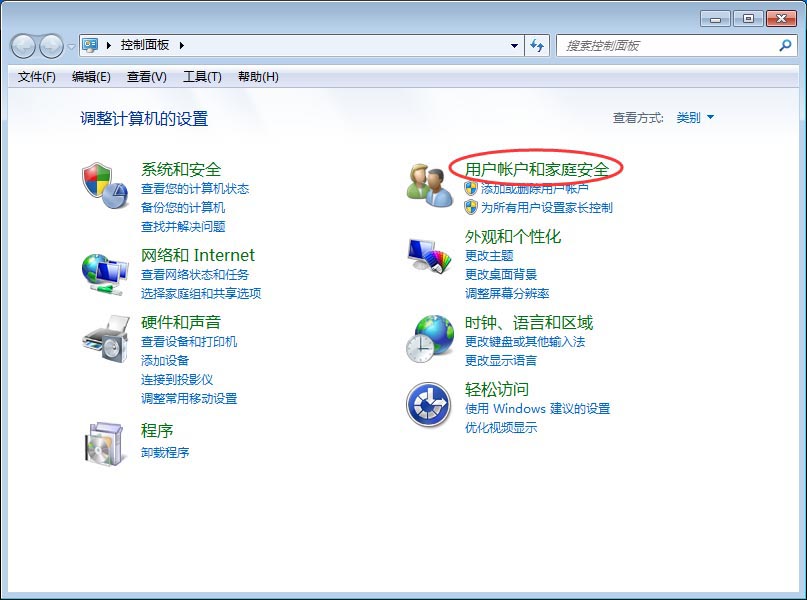Image resolution: width=807 pixels, height=600 pixels.
Task: Click the 卸载程序 link
Action: tap(165, 452)
